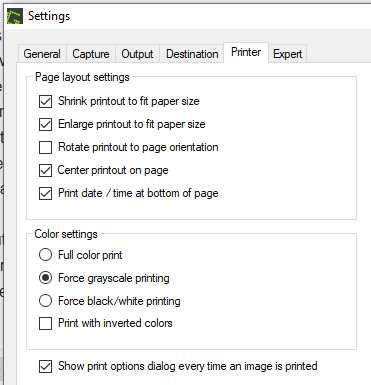The width and height of the screenshot is (371, 385).
Task: Uncheck Shrink printout to fit paper size
Action: coord(45,101)
